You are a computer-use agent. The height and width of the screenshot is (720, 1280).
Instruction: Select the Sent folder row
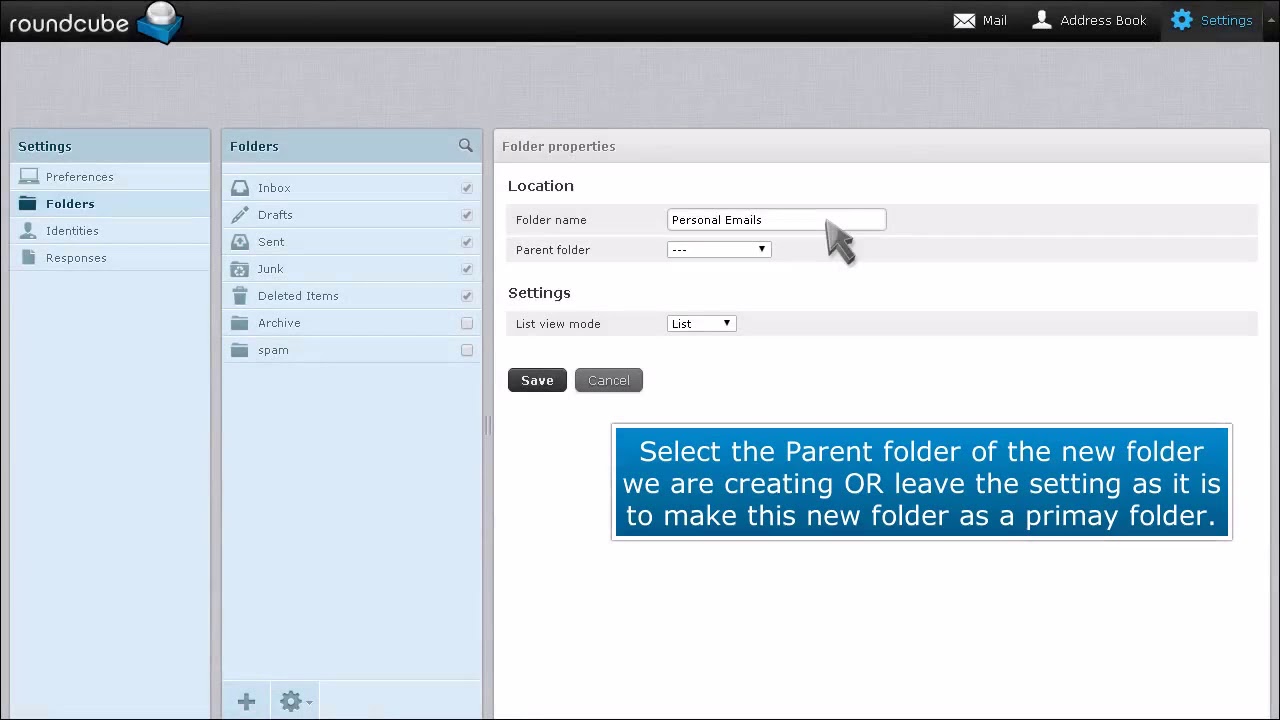click(x=351, y=242)
